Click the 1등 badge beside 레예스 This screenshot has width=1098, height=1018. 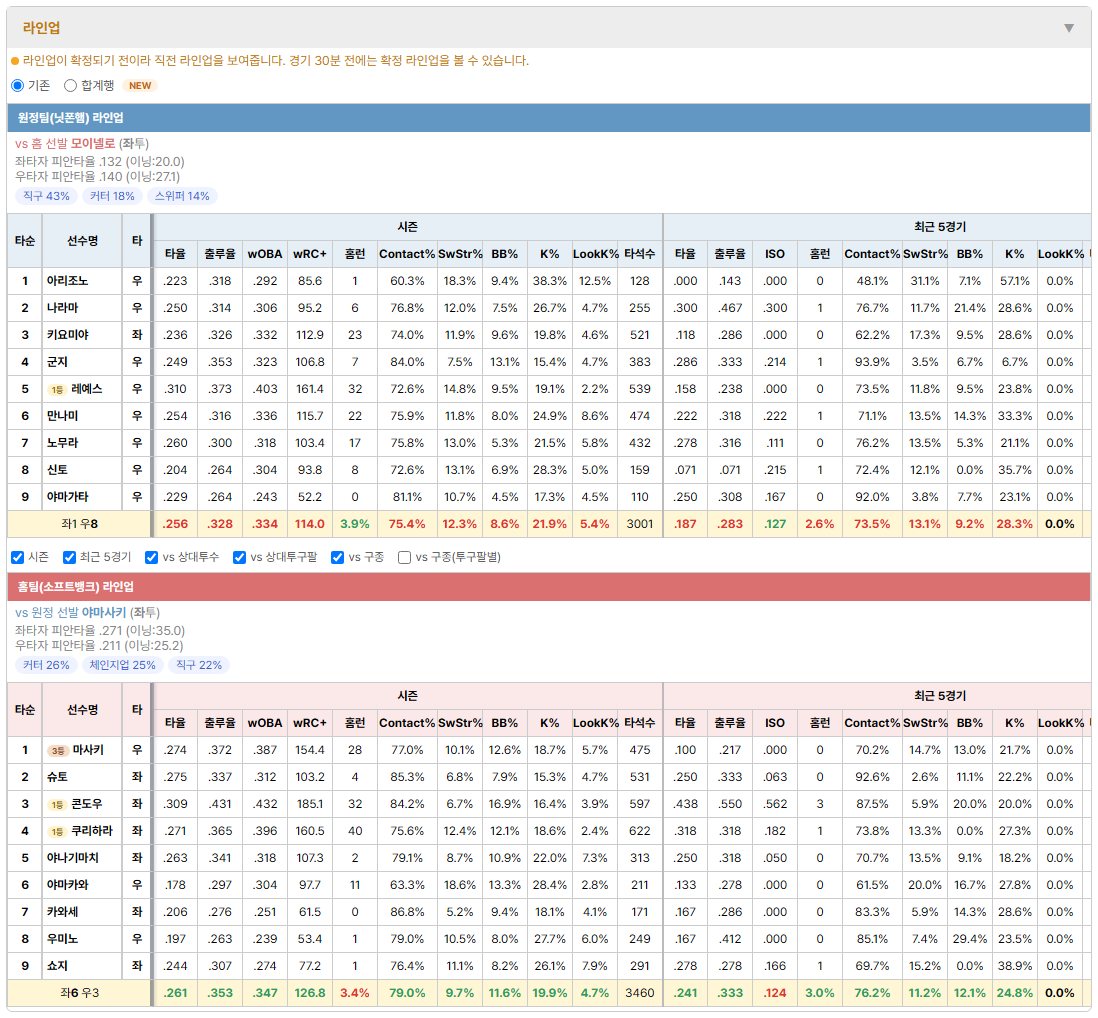57,390
